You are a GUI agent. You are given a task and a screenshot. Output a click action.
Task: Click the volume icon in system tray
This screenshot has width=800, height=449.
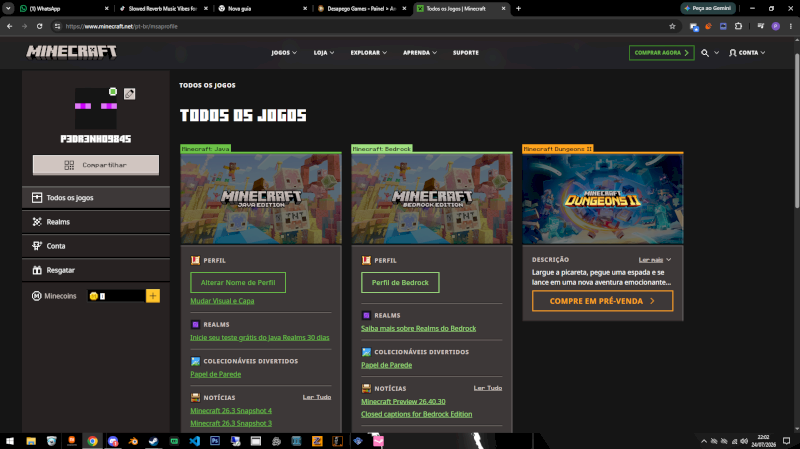(x=744, y=441)
